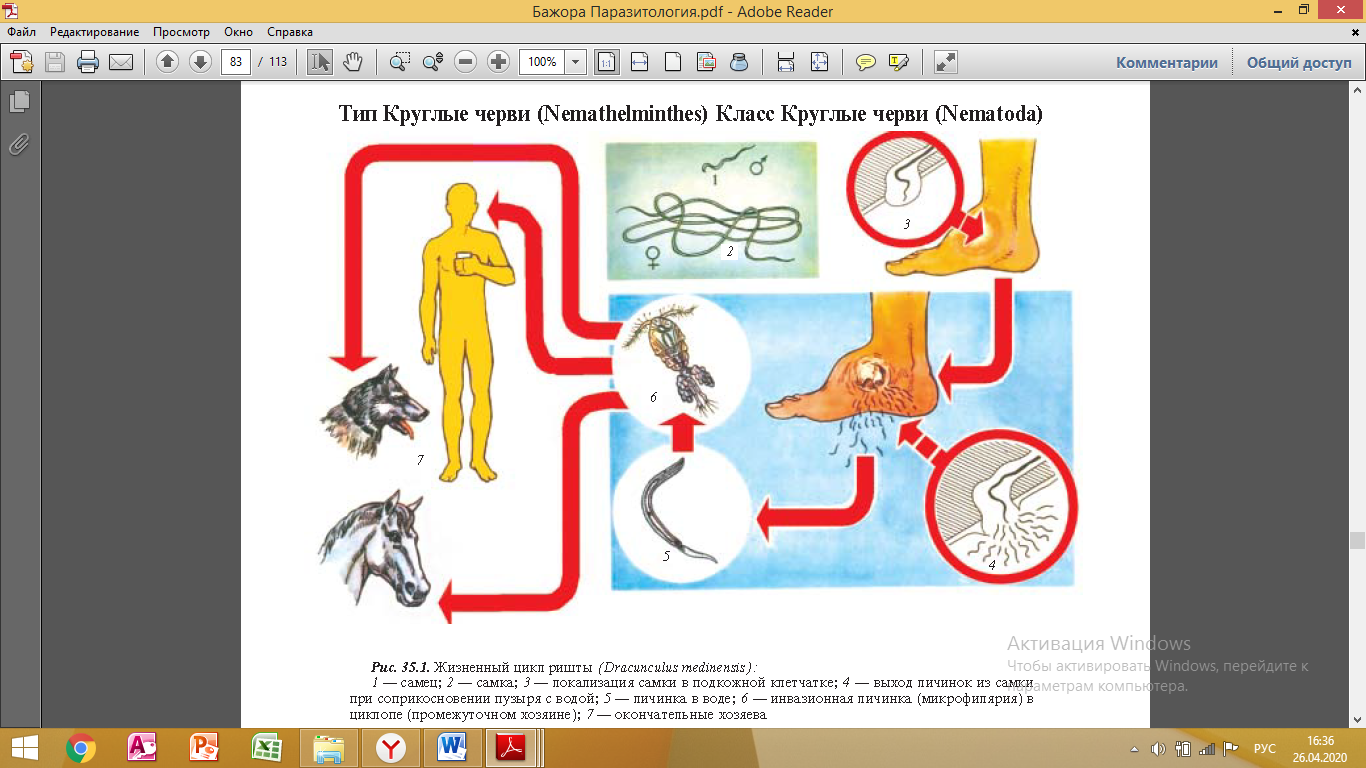The height and width of the screenshot is (768, 1366).
Task: Show page thumbnails side panel
Action: [20, 102]
